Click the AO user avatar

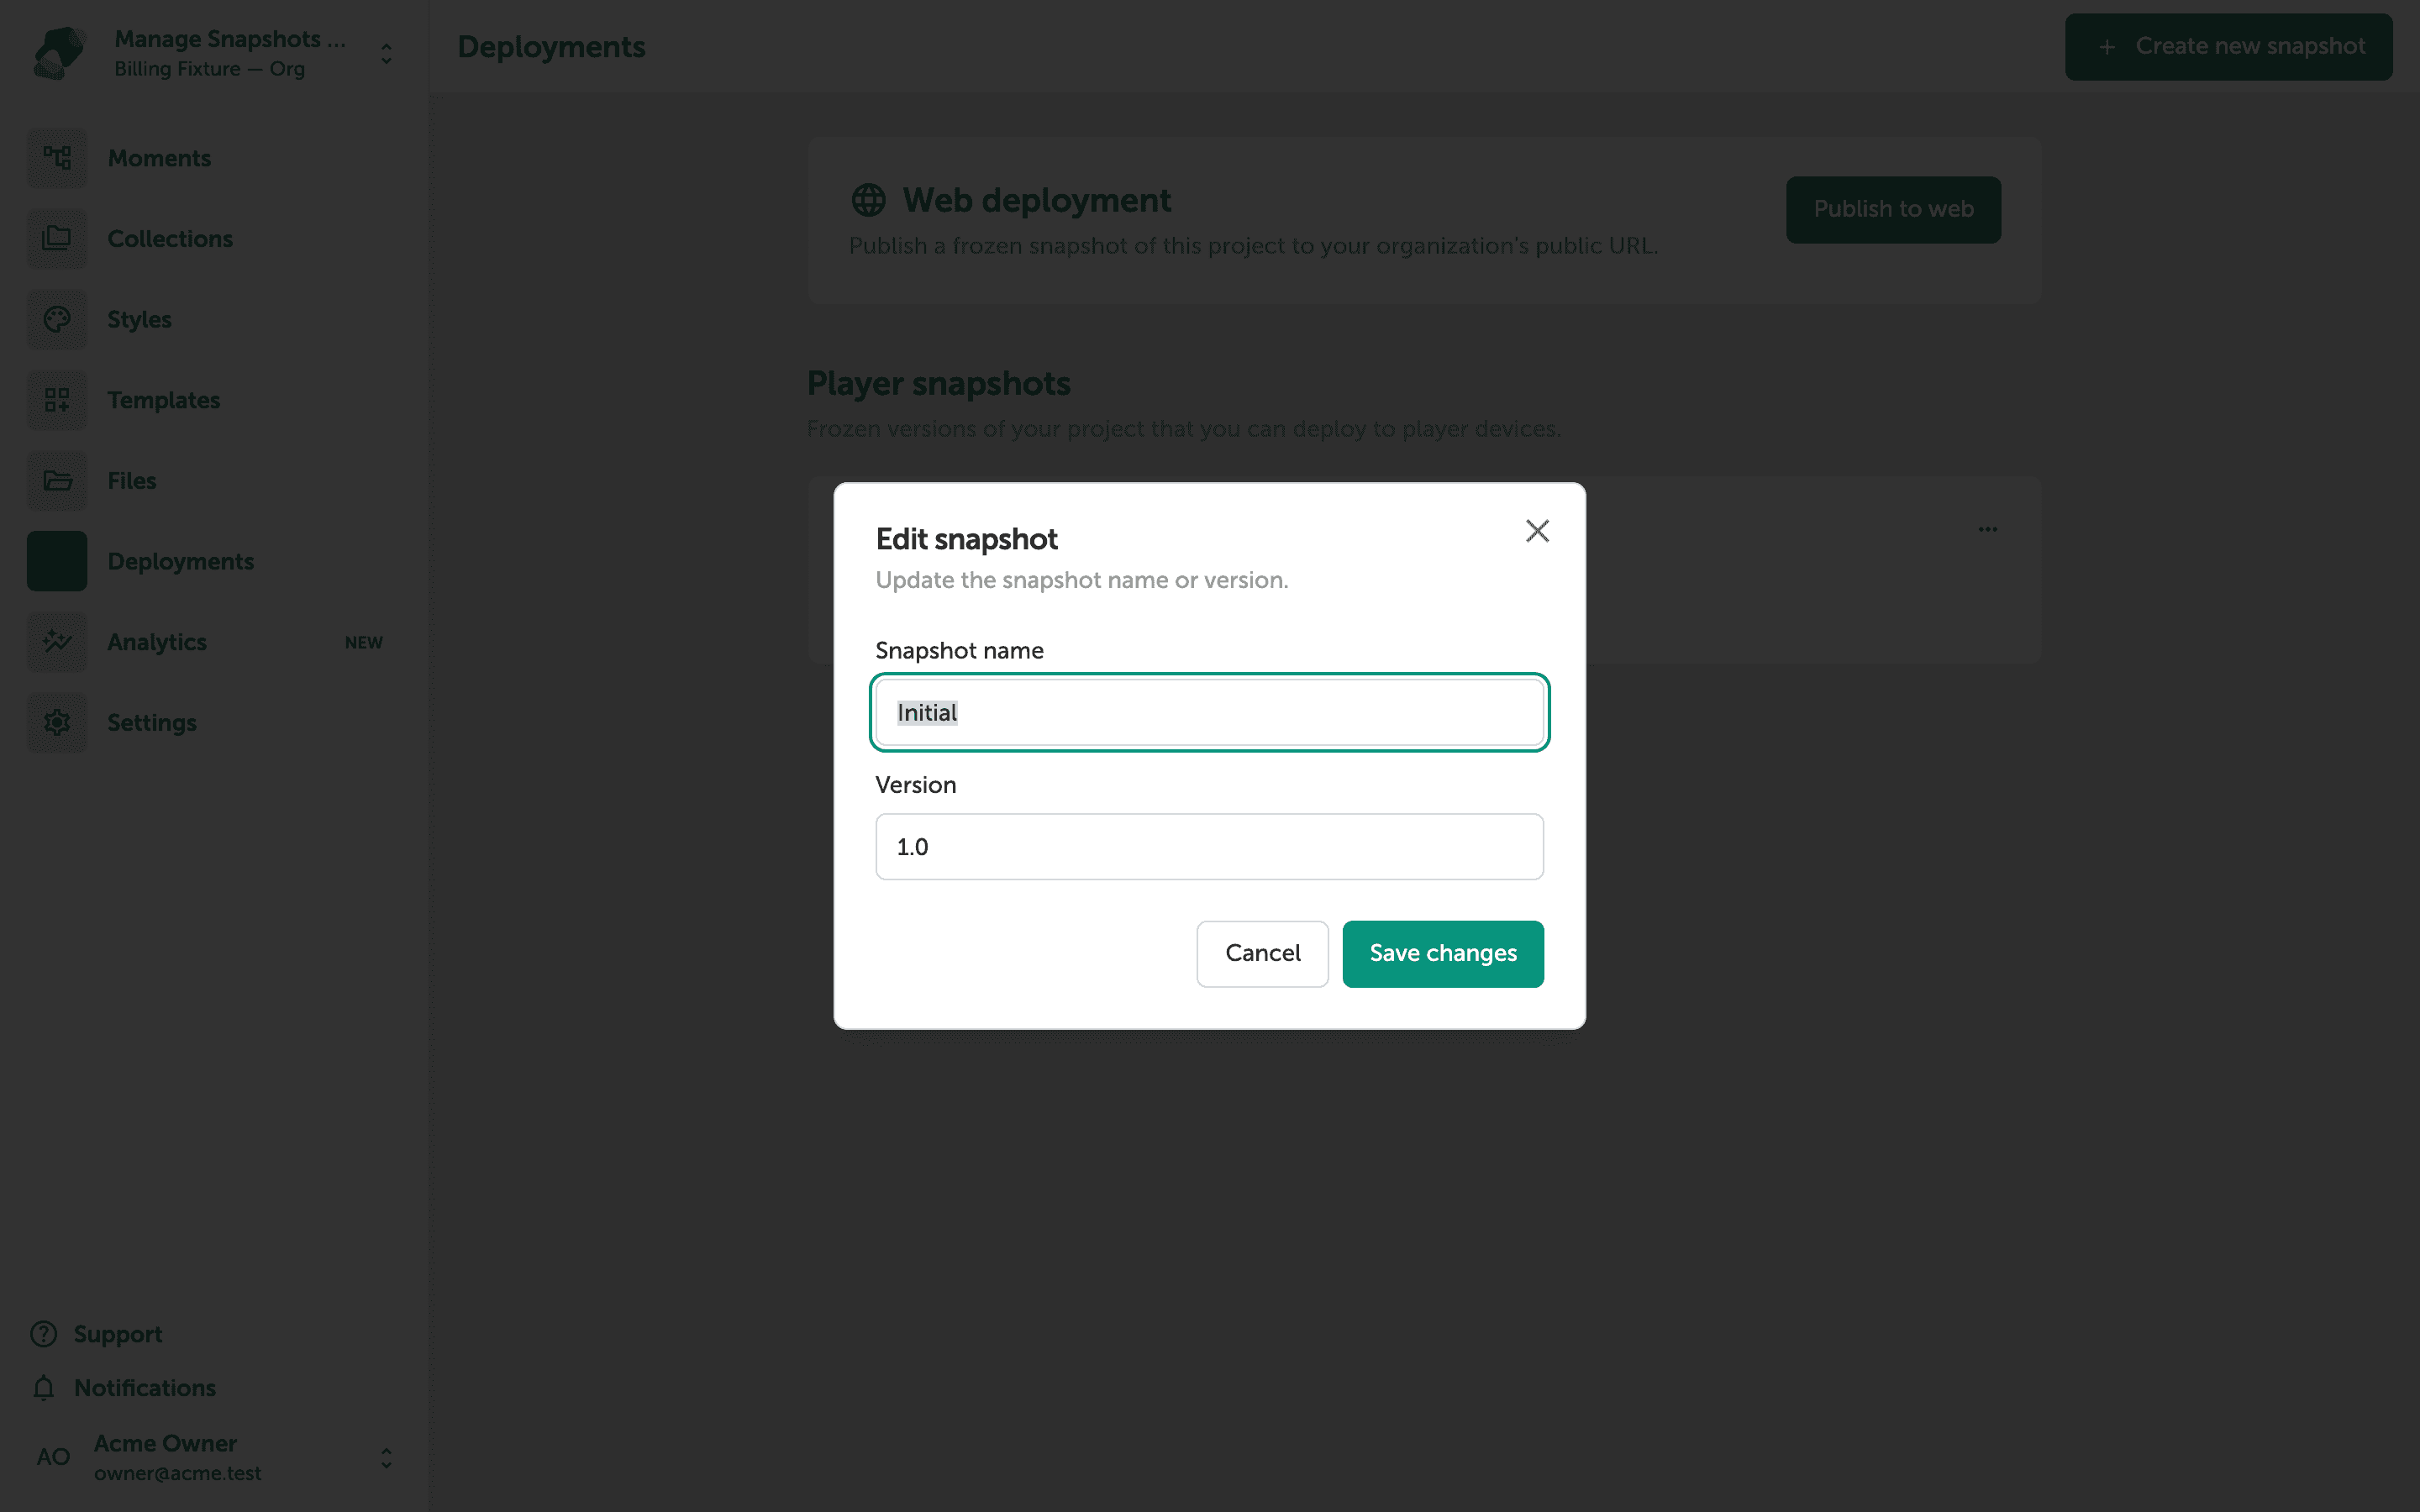[x=53, y=1457]
